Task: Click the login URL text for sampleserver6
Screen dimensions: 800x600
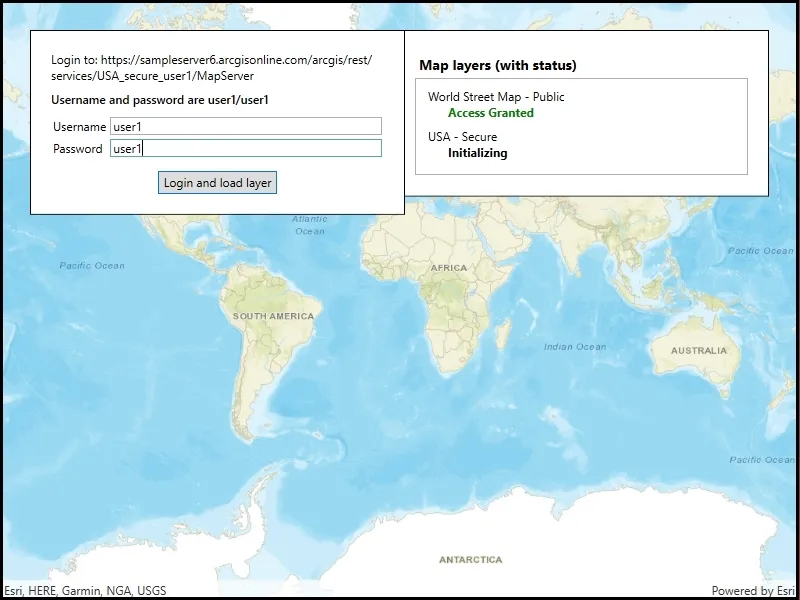Action: (x=212, y=68)
